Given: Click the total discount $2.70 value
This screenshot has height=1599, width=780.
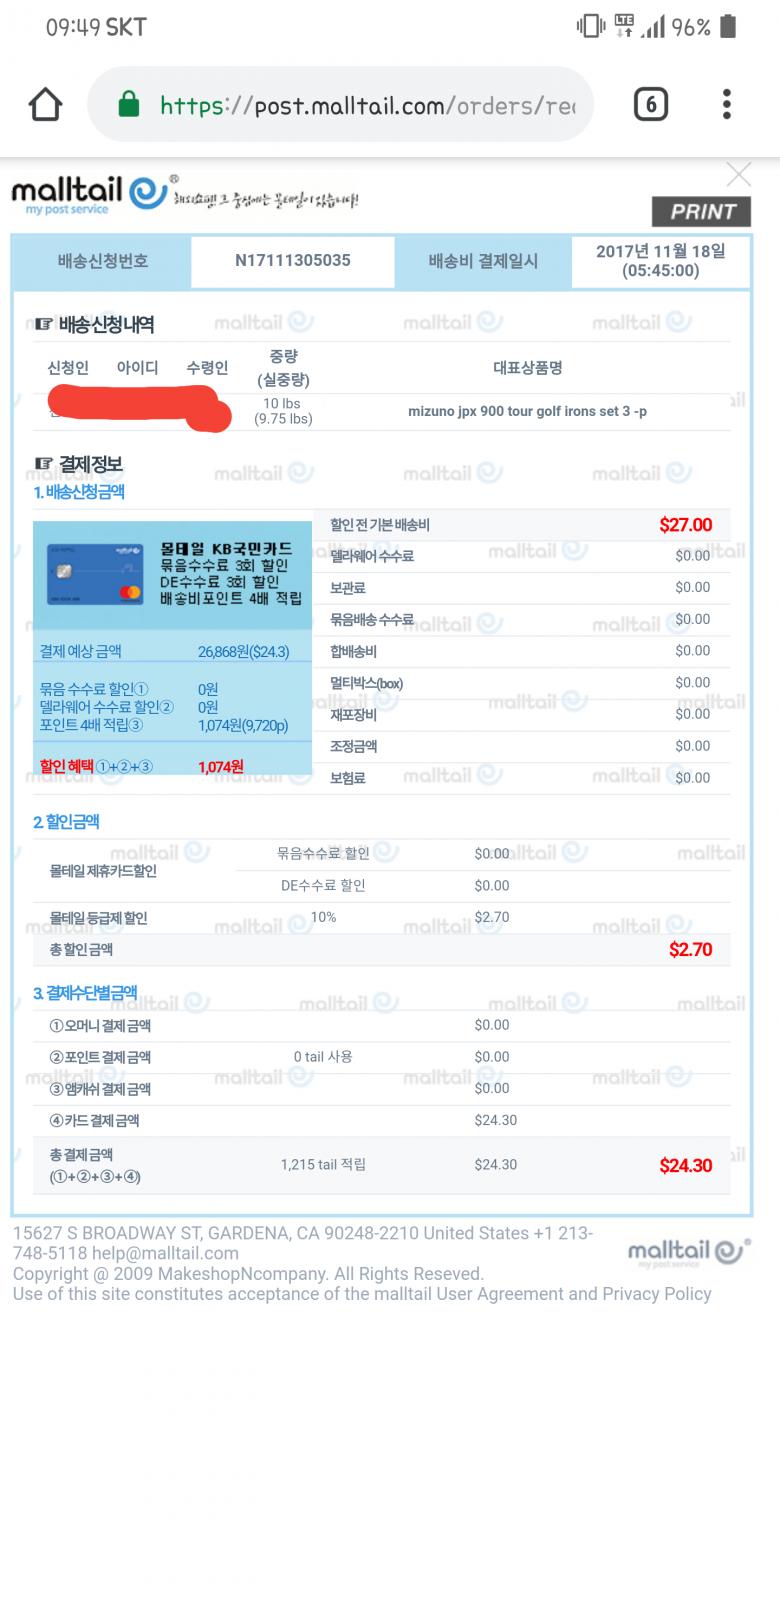Looking at the screenshot, I should pyautogui.click(x=691, y=949).
